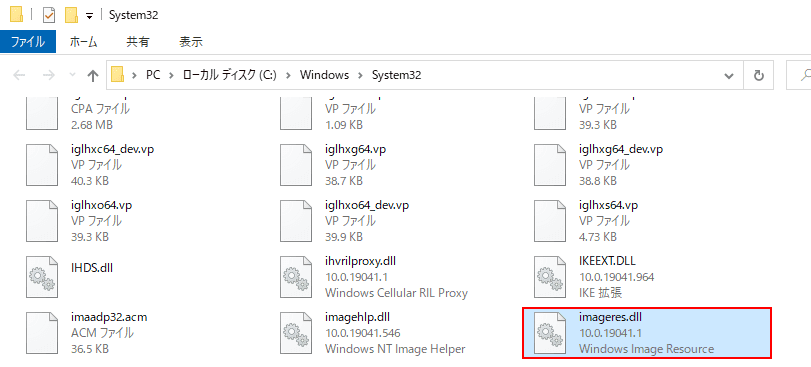Click the iglhxo64.vp file name
The height and width of the screenshot is (367, 811).
[x=101, y=205]
